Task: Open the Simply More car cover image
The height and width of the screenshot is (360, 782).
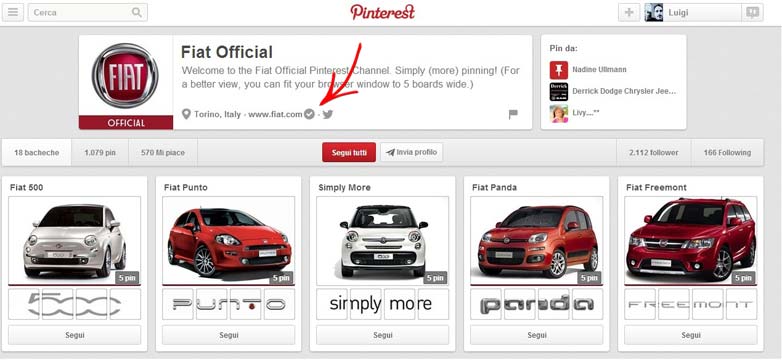Action: tap(383, 241)
